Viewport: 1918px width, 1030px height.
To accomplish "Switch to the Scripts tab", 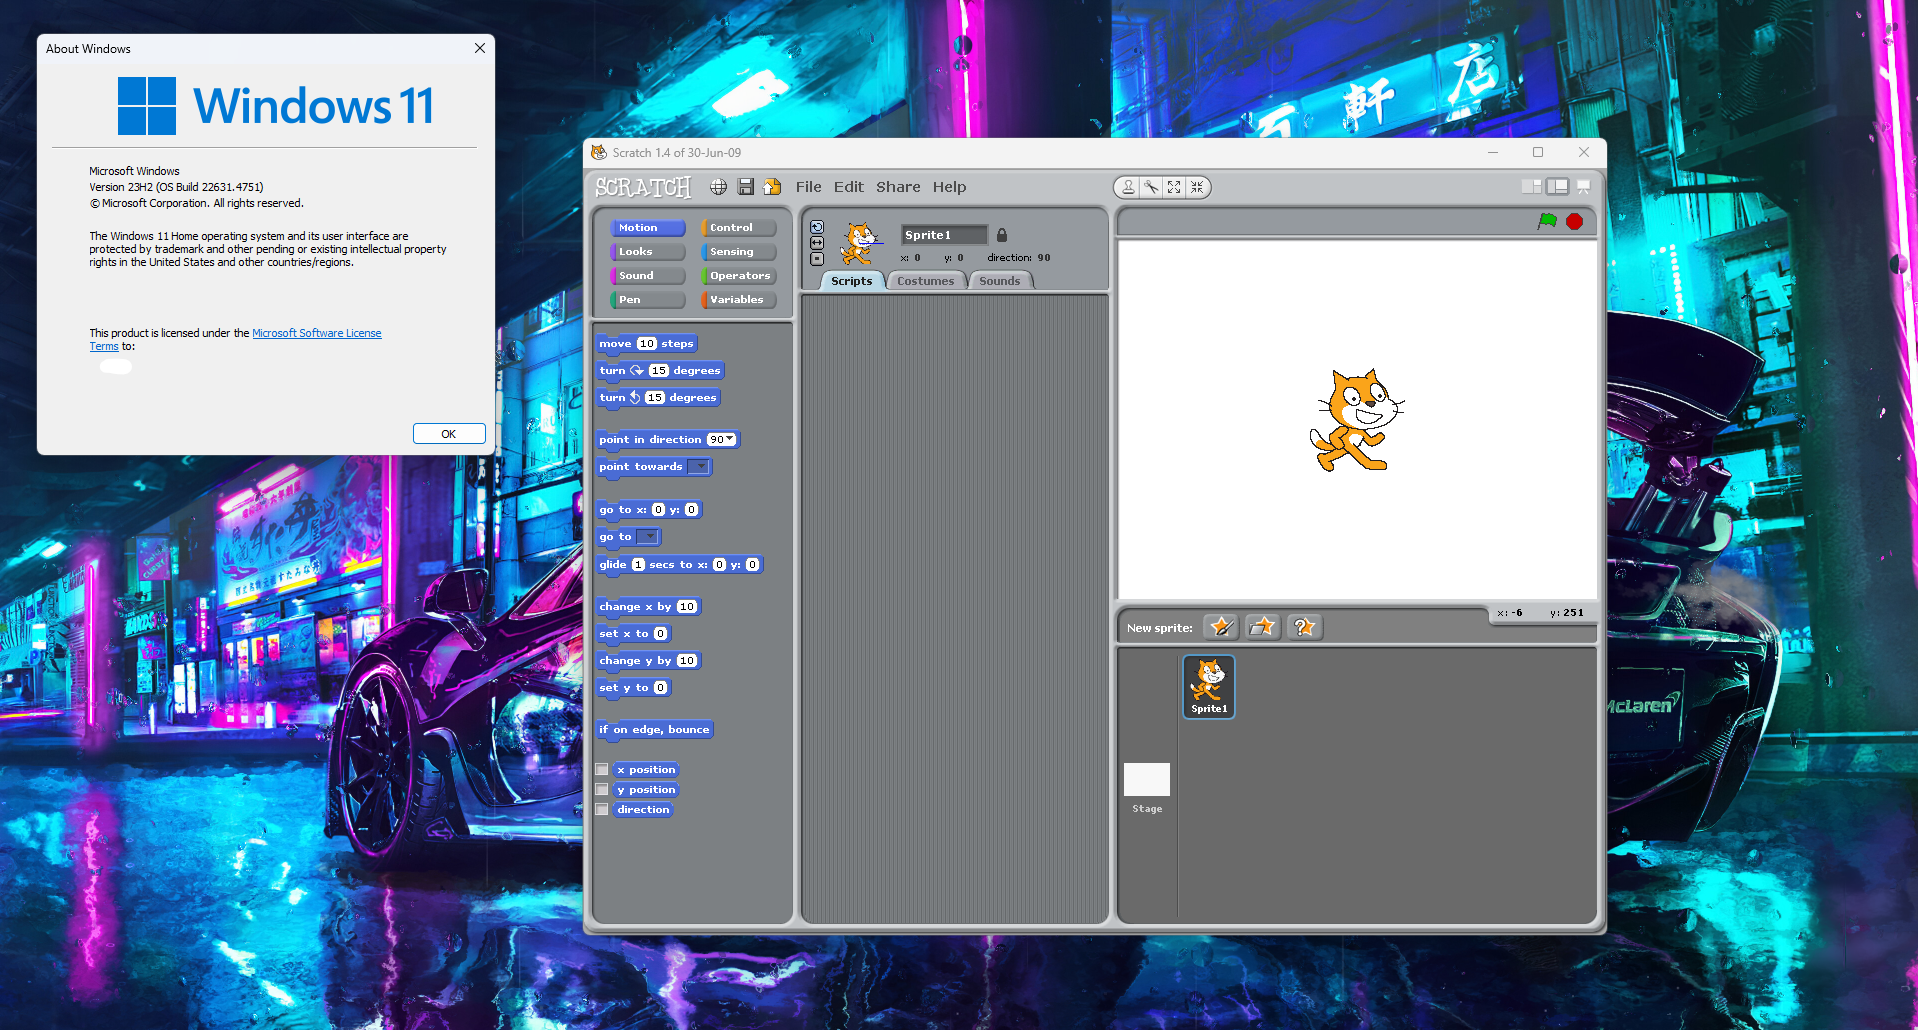I will pos(852,281).
